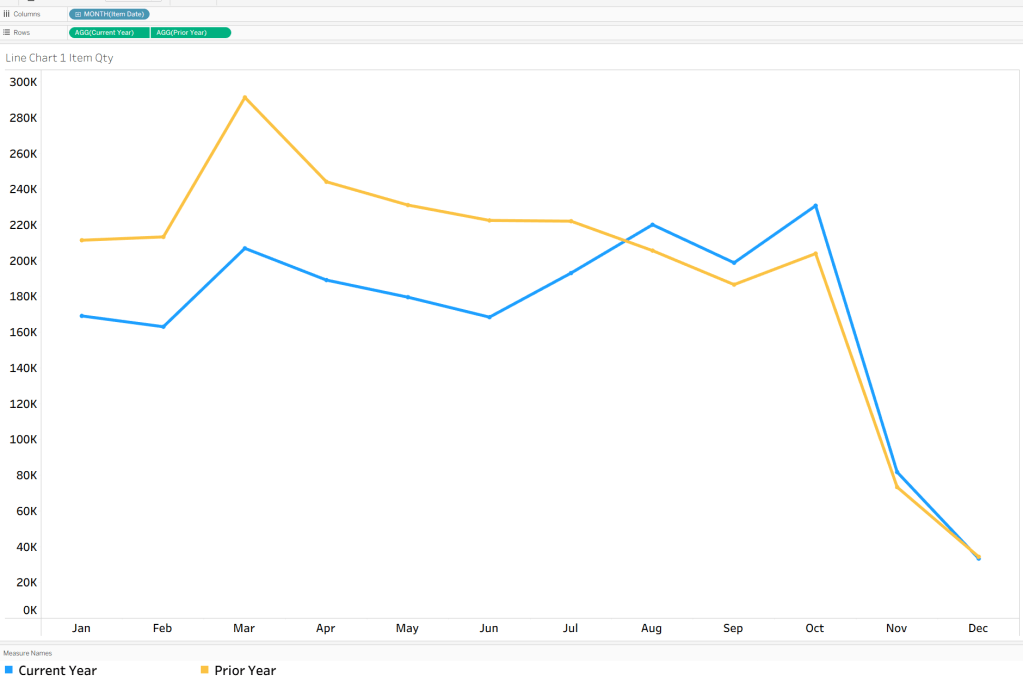This screenshot has width=1023, height=681.
Task: Select the Jan label on the month axis
Action: point(81,628)
